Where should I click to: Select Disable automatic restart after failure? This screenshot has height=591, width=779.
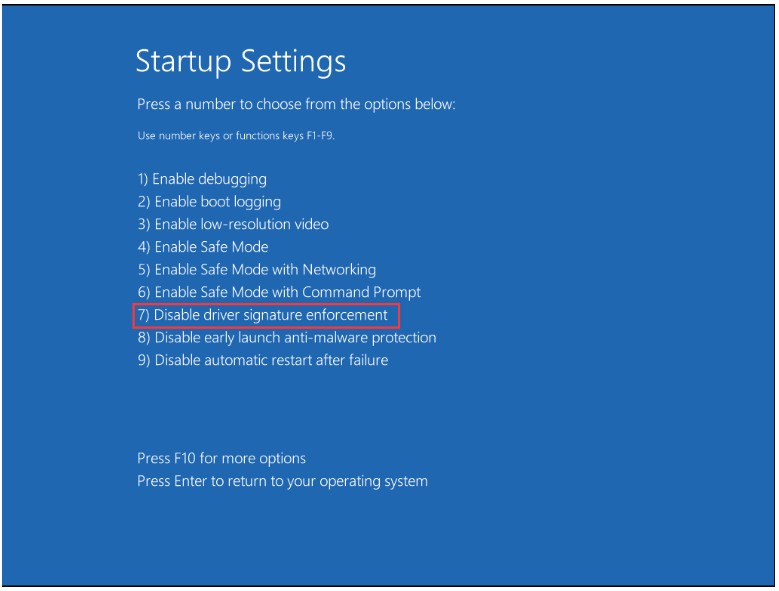pyautogui.click(x=263, y=360)
